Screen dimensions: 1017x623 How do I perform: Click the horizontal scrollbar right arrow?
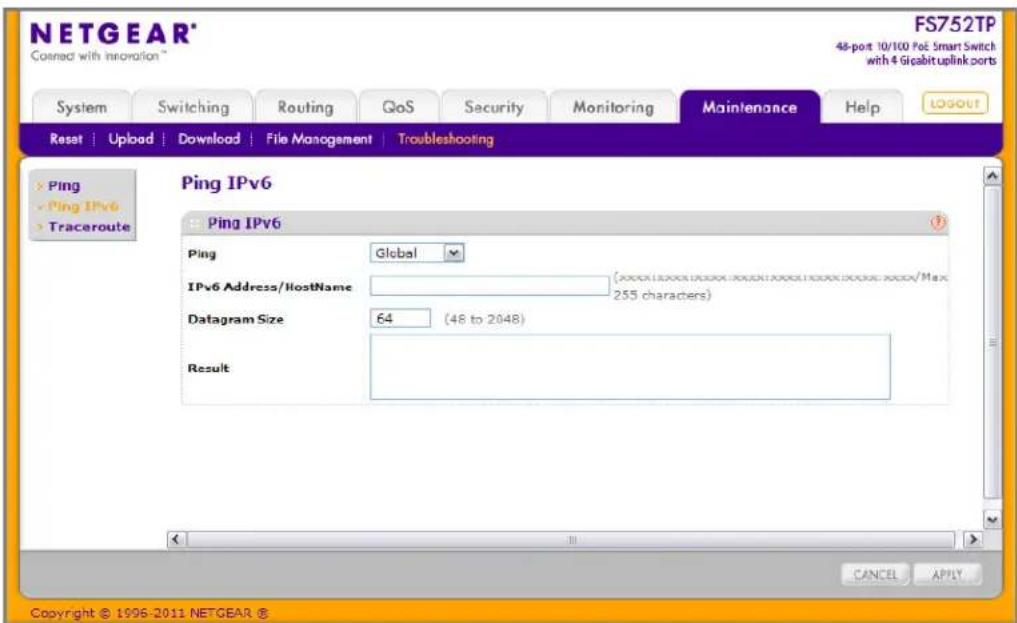(x=972, y=539)
